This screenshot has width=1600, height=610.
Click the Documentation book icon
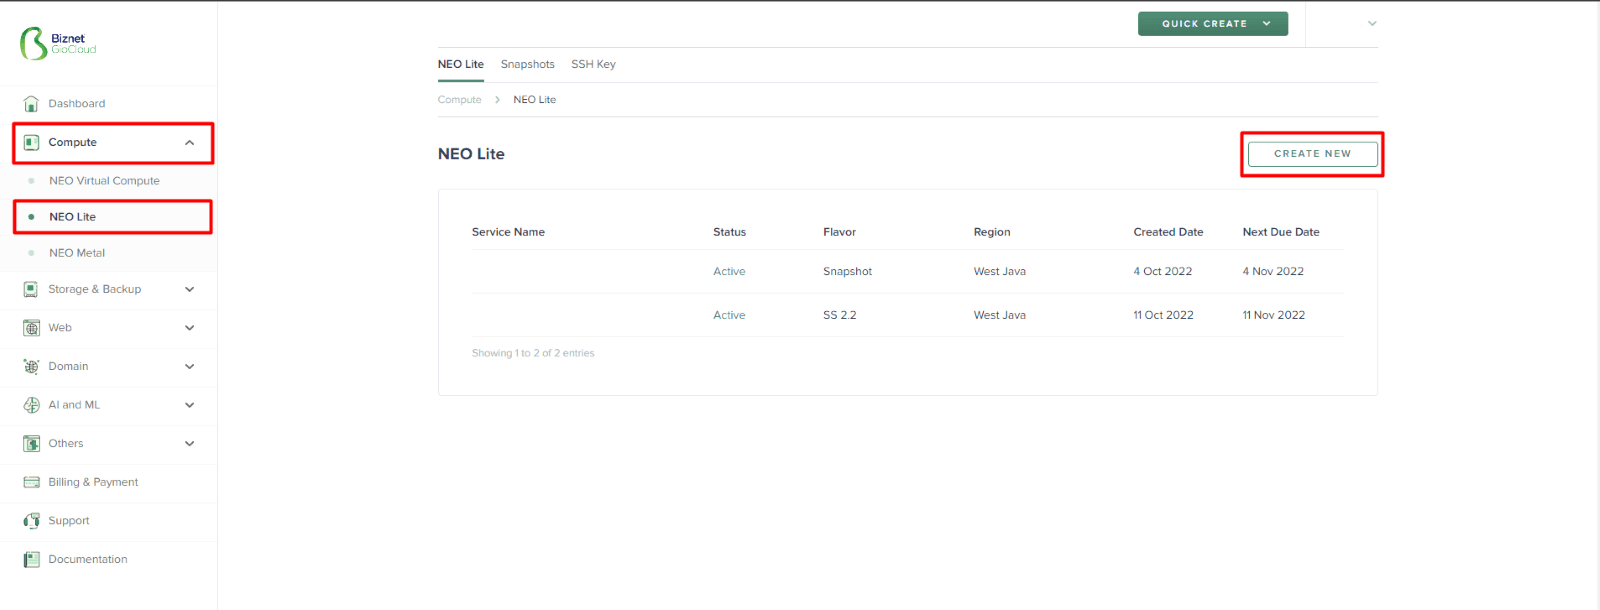coord(31,559)
